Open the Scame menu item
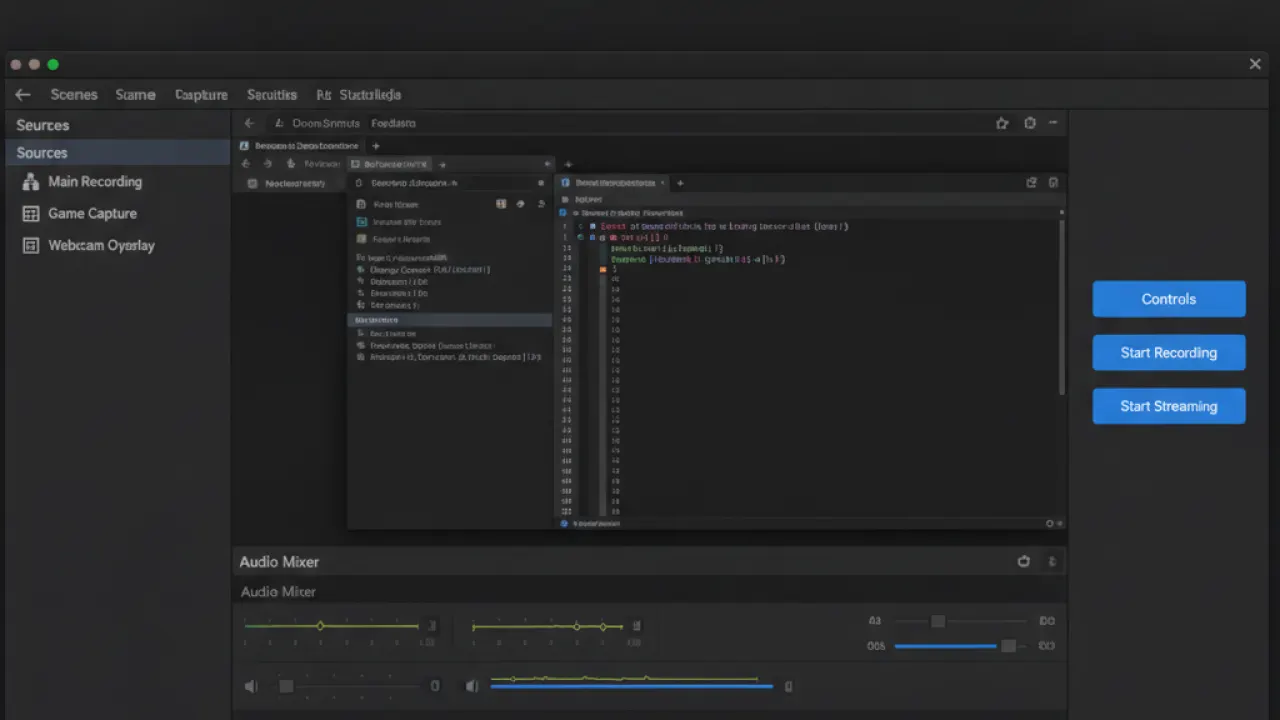This screenshot has height=720, width=1280. pos(135,95)
